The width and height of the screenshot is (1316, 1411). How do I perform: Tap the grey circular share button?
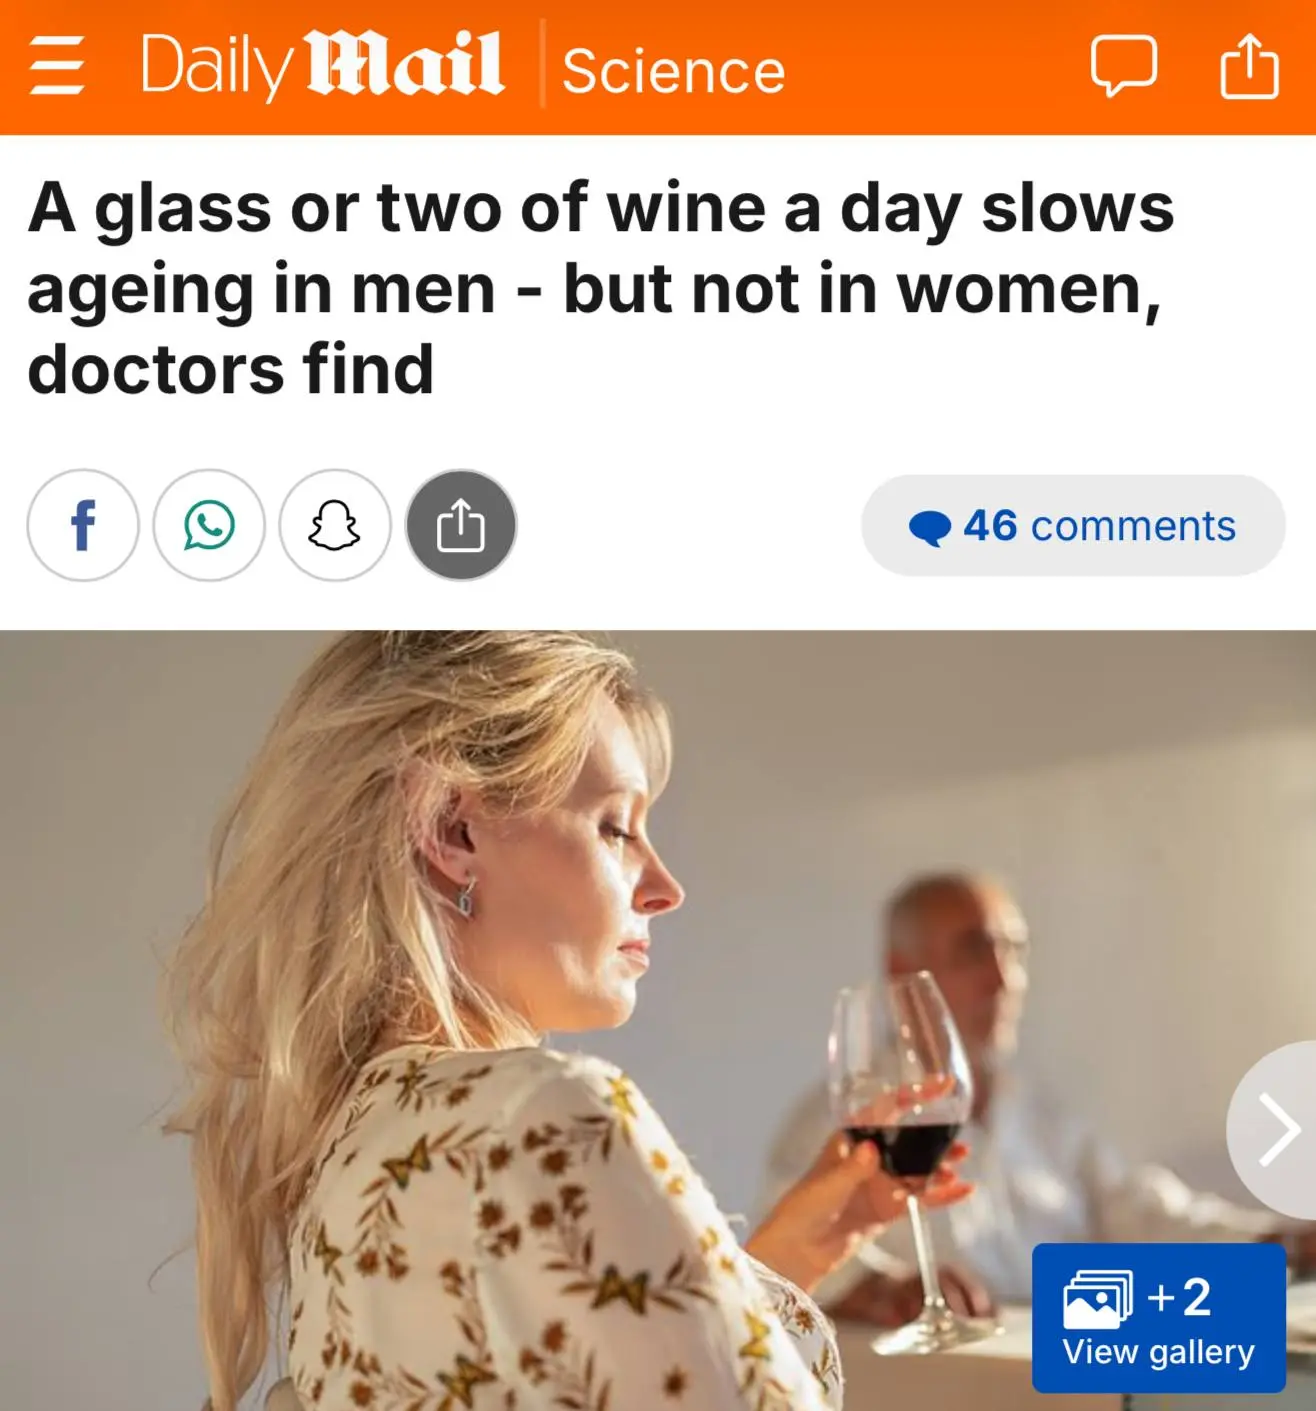point(461,525)
